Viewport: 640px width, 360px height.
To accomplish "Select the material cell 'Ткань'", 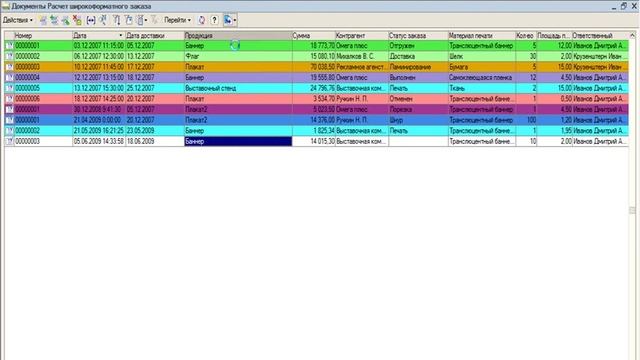I will (482, 88).
